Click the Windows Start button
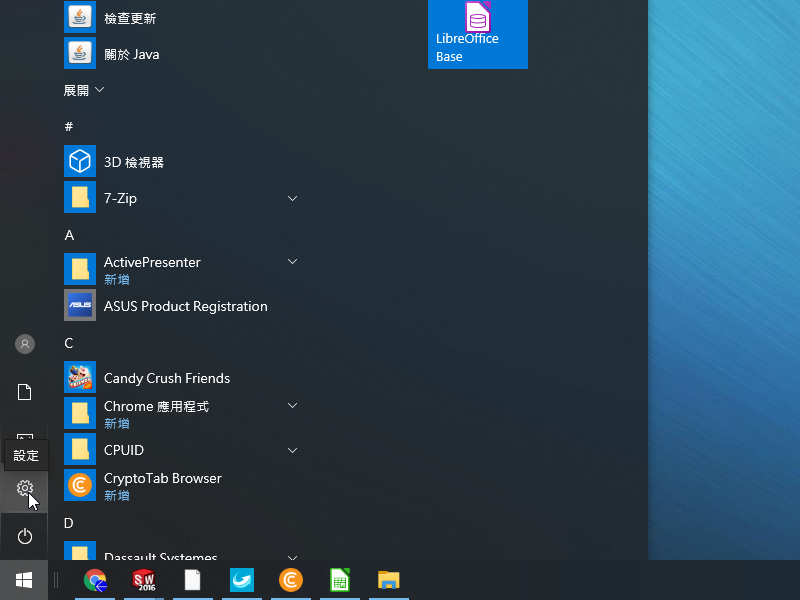This screenshot has height=600, width=800. (x=24, y=580)
